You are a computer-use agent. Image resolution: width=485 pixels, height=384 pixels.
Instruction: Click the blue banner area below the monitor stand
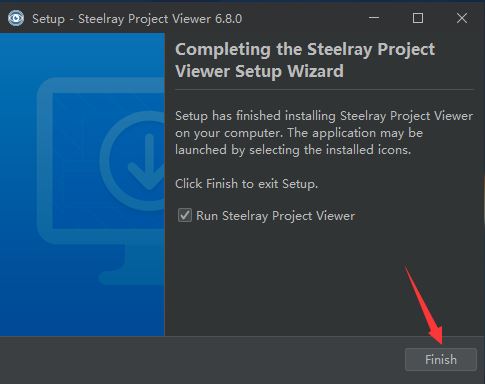tap(82, 310)
